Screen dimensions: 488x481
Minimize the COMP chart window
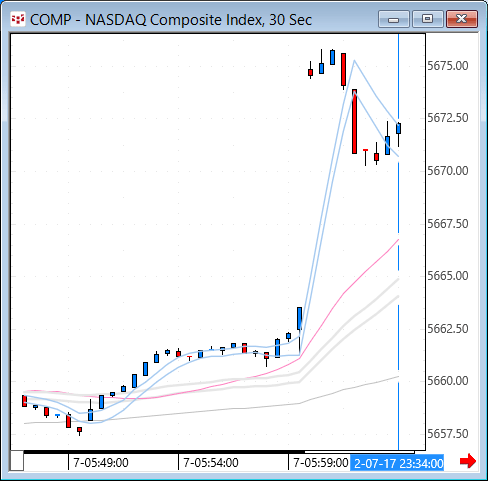pos(394,19)
